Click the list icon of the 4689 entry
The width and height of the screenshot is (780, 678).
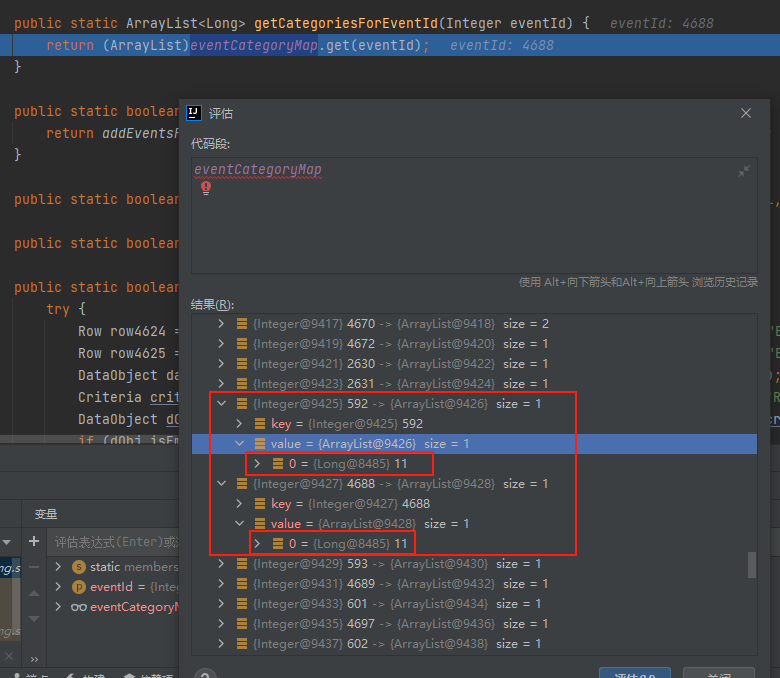(x=242, y=583)
